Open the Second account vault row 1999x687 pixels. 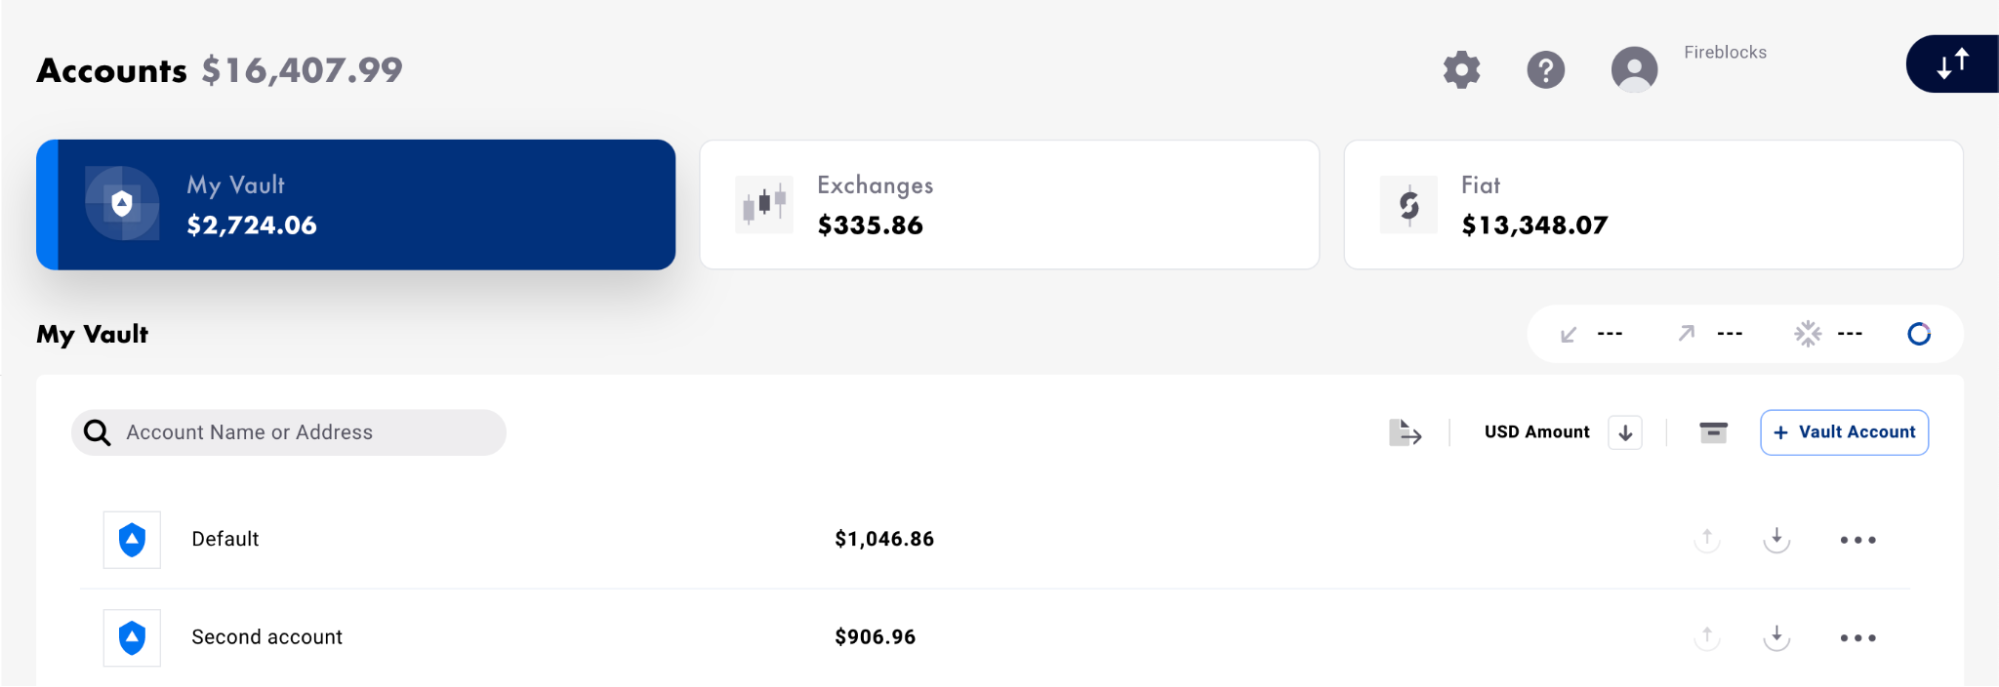(x=267, y=637)
